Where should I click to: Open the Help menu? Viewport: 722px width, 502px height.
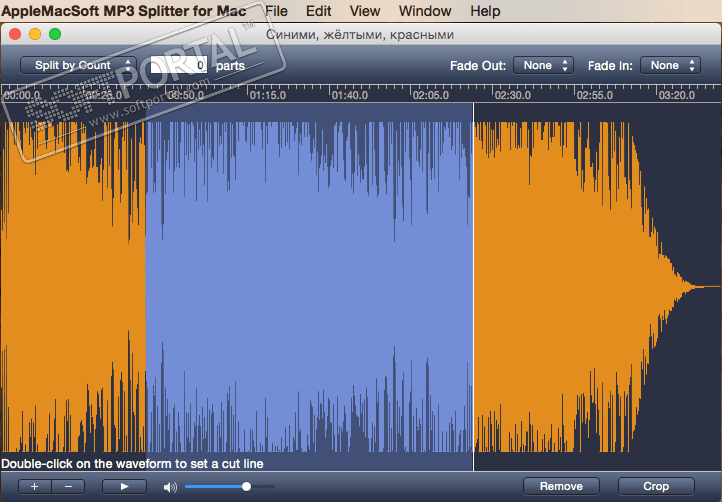tap(485, 11)
